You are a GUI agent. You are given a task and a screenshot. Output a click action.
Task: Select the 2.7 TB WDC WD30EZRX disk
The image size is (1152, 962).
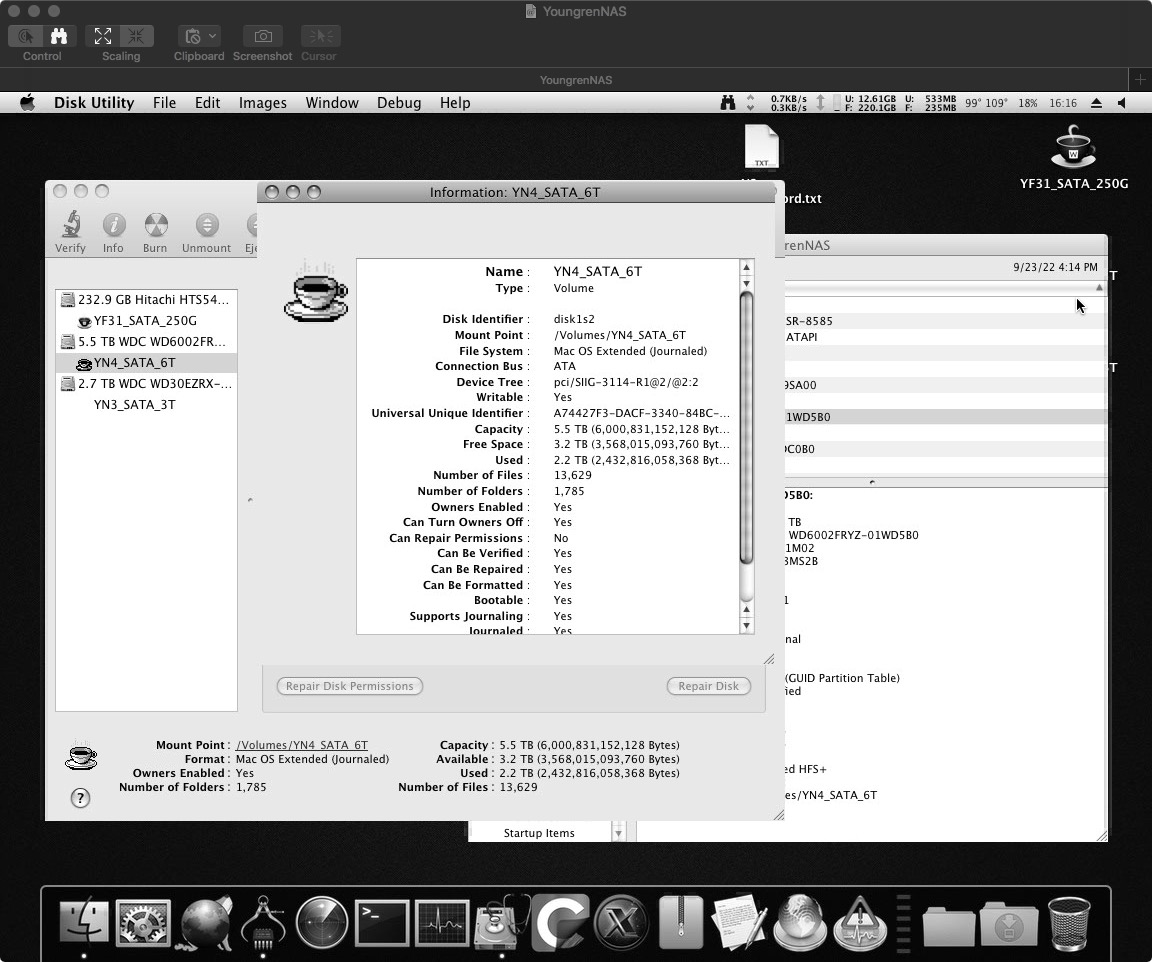coord(146,384)
